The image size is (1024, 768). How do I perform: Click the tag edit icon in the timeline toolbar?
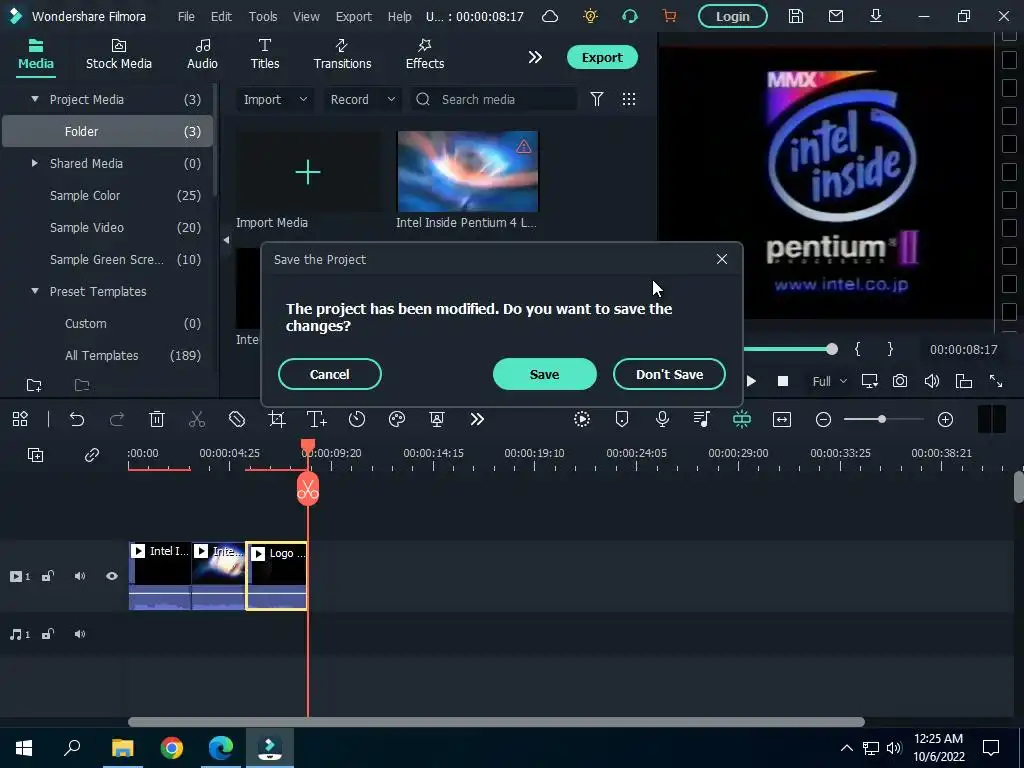point(236,419)
